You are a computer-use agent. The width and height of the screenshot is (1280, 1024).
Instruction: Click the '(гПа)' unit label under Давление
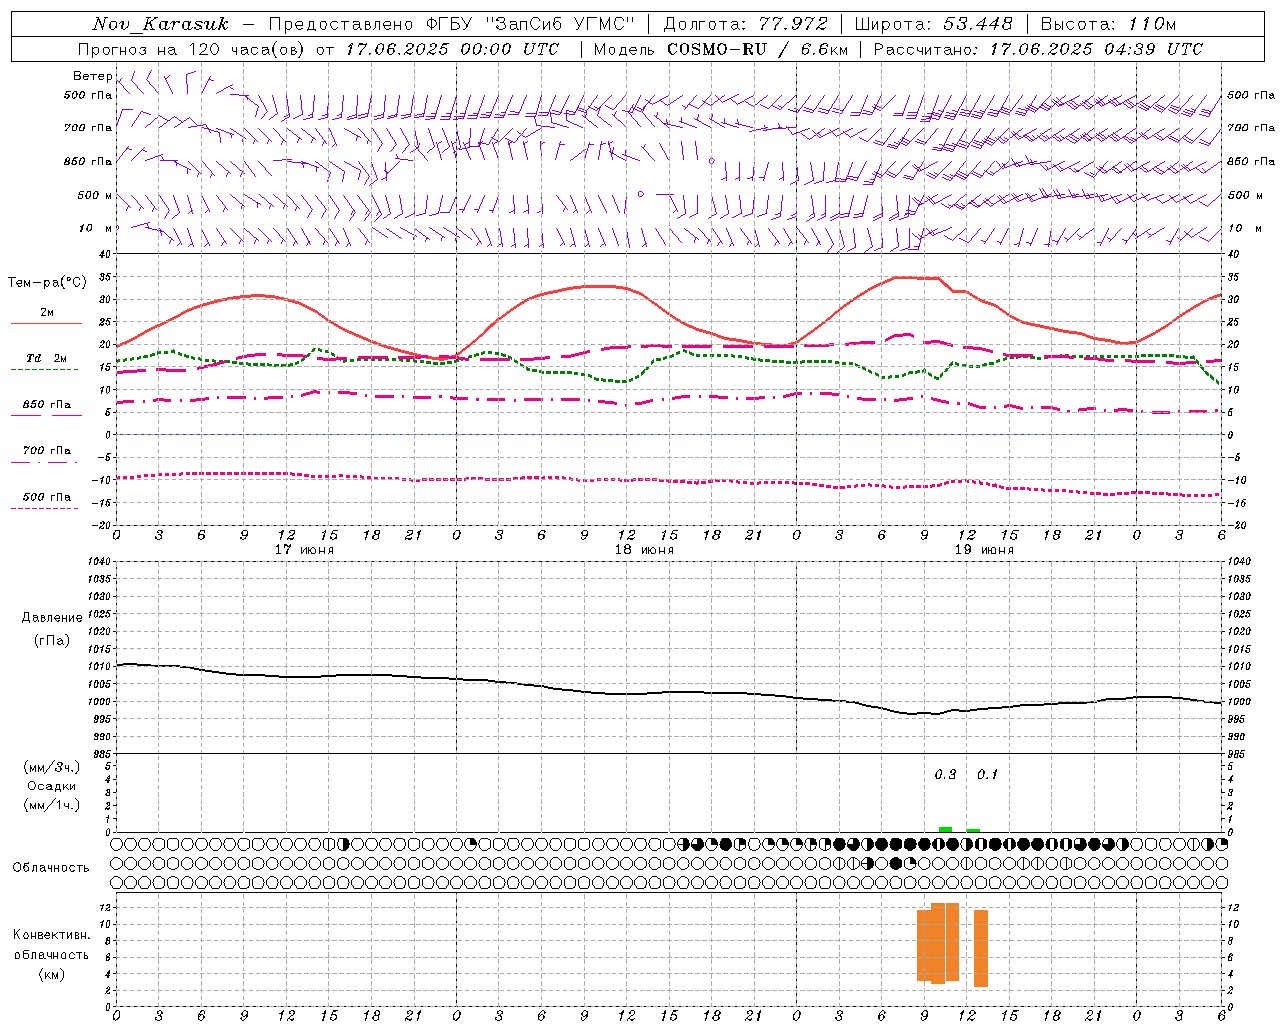tap(52, 641)
